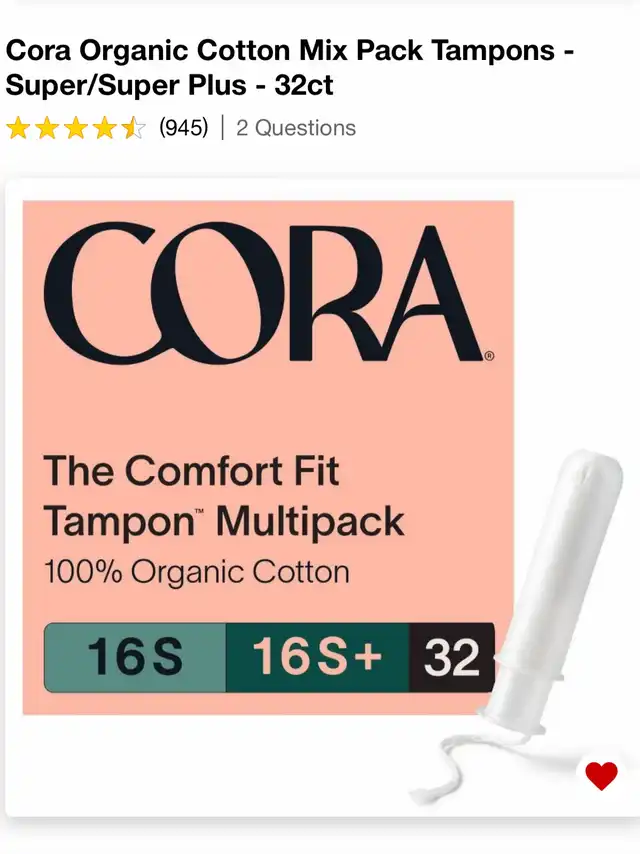Click the "Tampon Multipack" text line
The image size is (640, 854).
click(223, 523)
